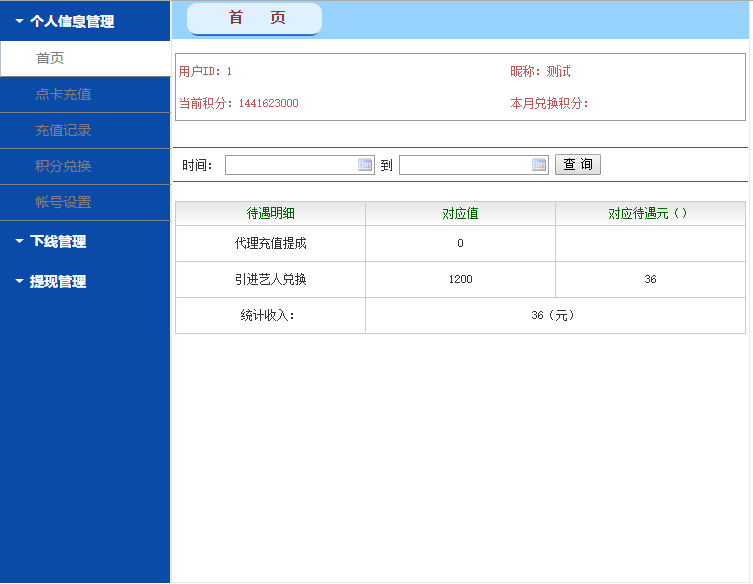Viewport: 753px width, 584px height.
Task: Click the 36（元） total value
Action: coord(553,316)
